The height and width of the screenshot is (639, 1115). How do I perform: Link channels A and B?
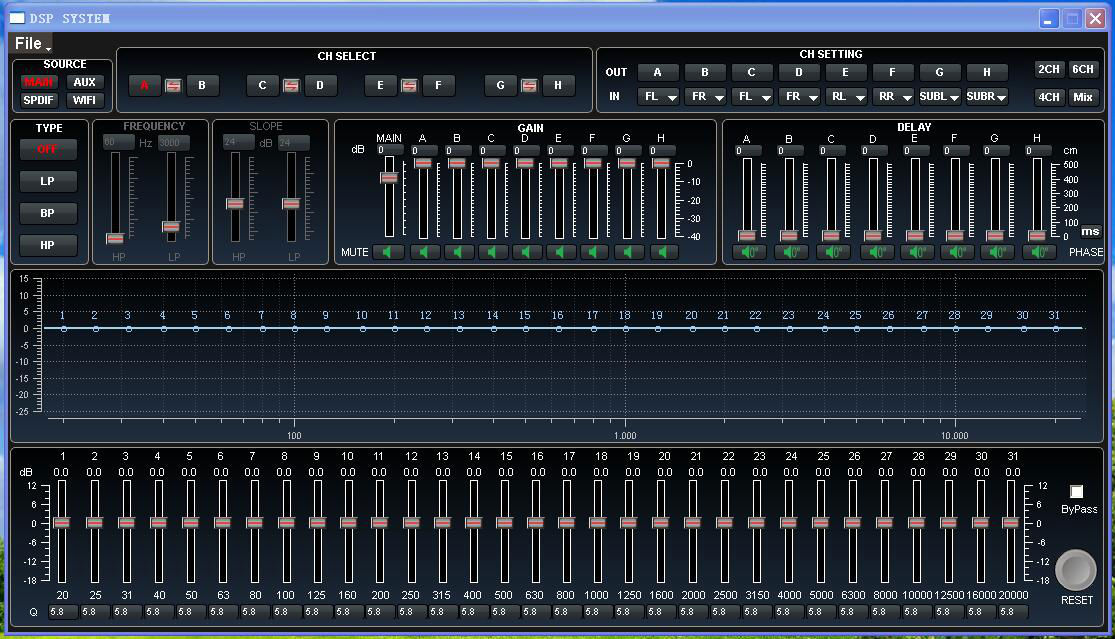coord(173,86)
